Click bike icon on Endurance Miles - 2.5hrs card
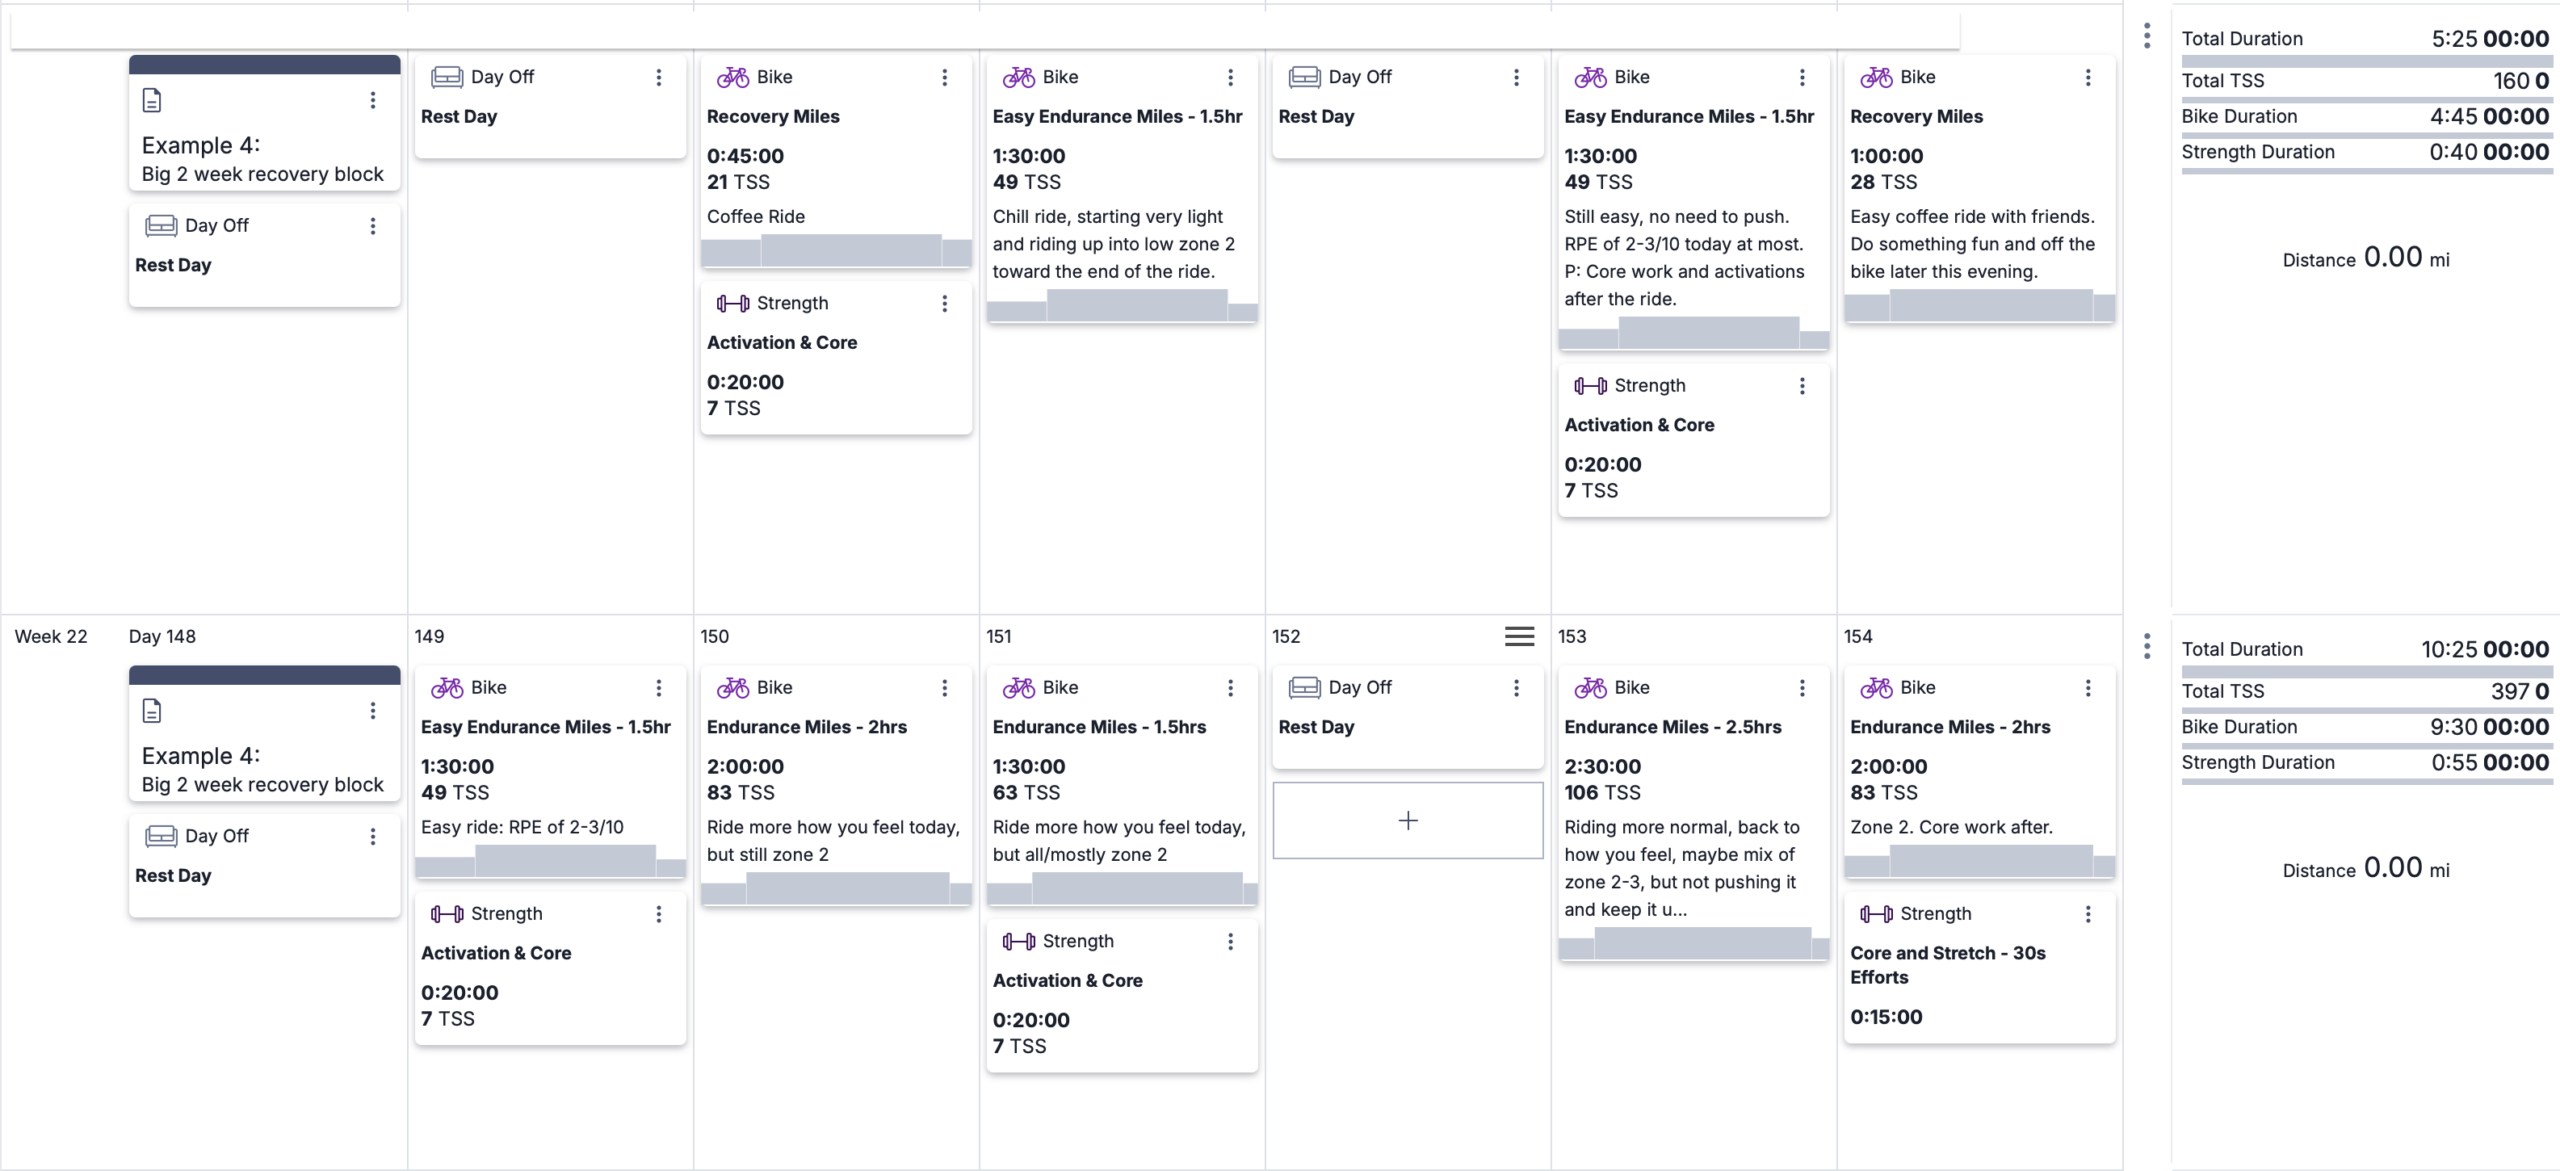The width and height of the screenshot is (2560, 1171). pyautogui.click(x=1590, y=688)
